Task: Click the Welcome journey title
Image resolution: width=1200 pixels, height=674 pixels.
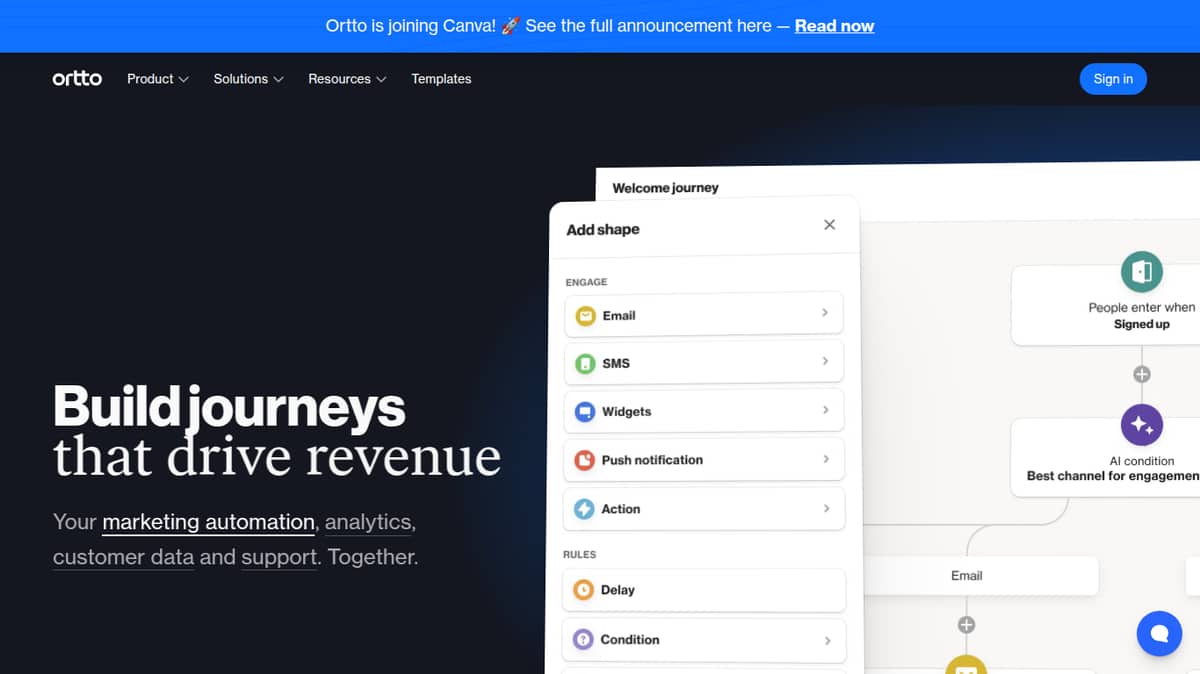Action: tap(665, 188)
